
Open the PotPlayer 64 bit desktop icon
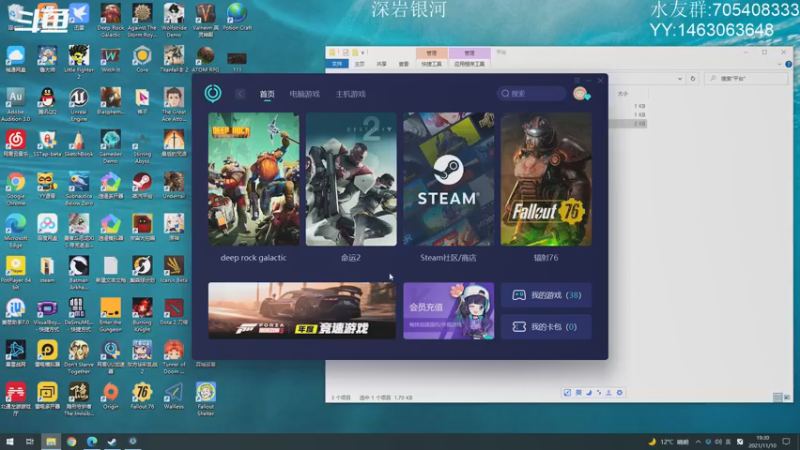point(15,273)
